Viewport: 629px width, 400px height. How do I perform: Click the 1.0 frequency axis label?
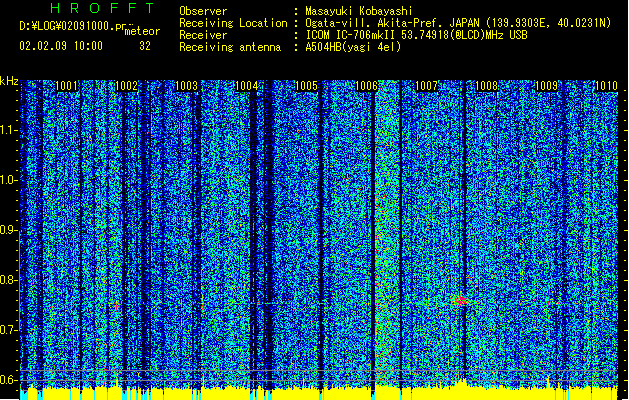pos(9,181)
